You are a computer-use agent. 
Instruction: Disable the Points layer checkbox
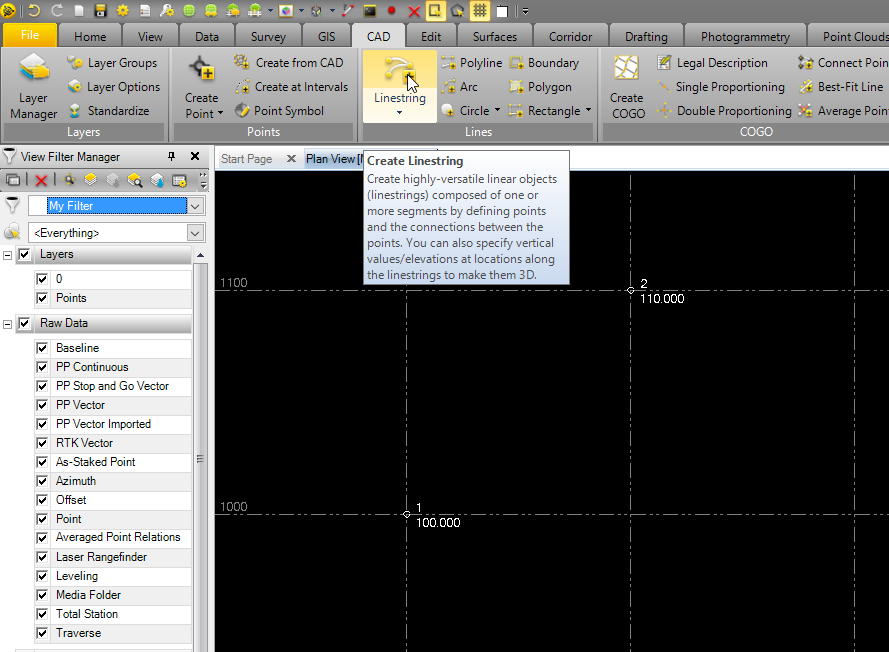[42, 298]
